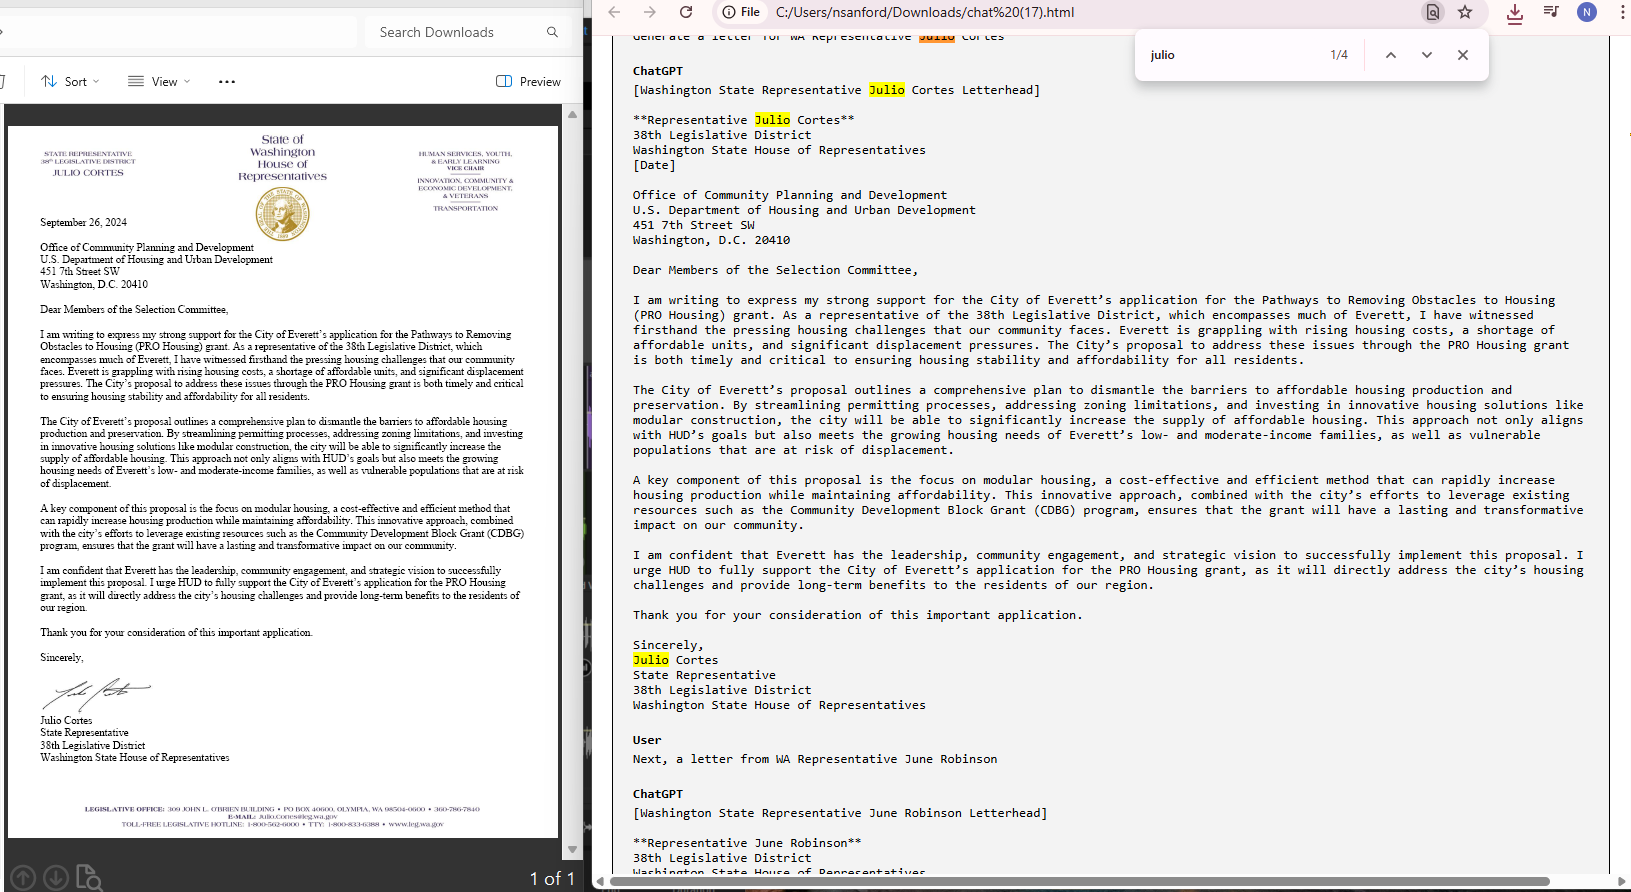Go to next page in PDF preview
This screenshot has width=1631, height=892.
56,878
